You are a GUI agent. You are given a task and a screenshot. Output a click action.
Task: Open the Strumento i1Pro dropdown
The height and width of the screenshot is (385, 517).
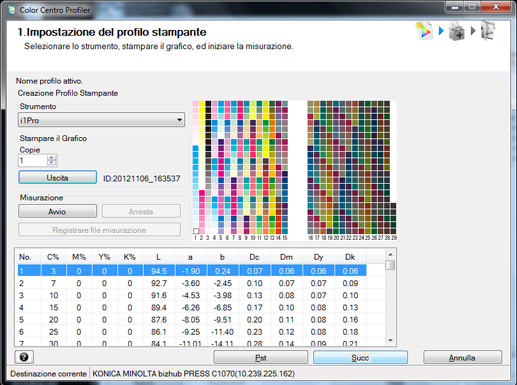coord(101,120)
